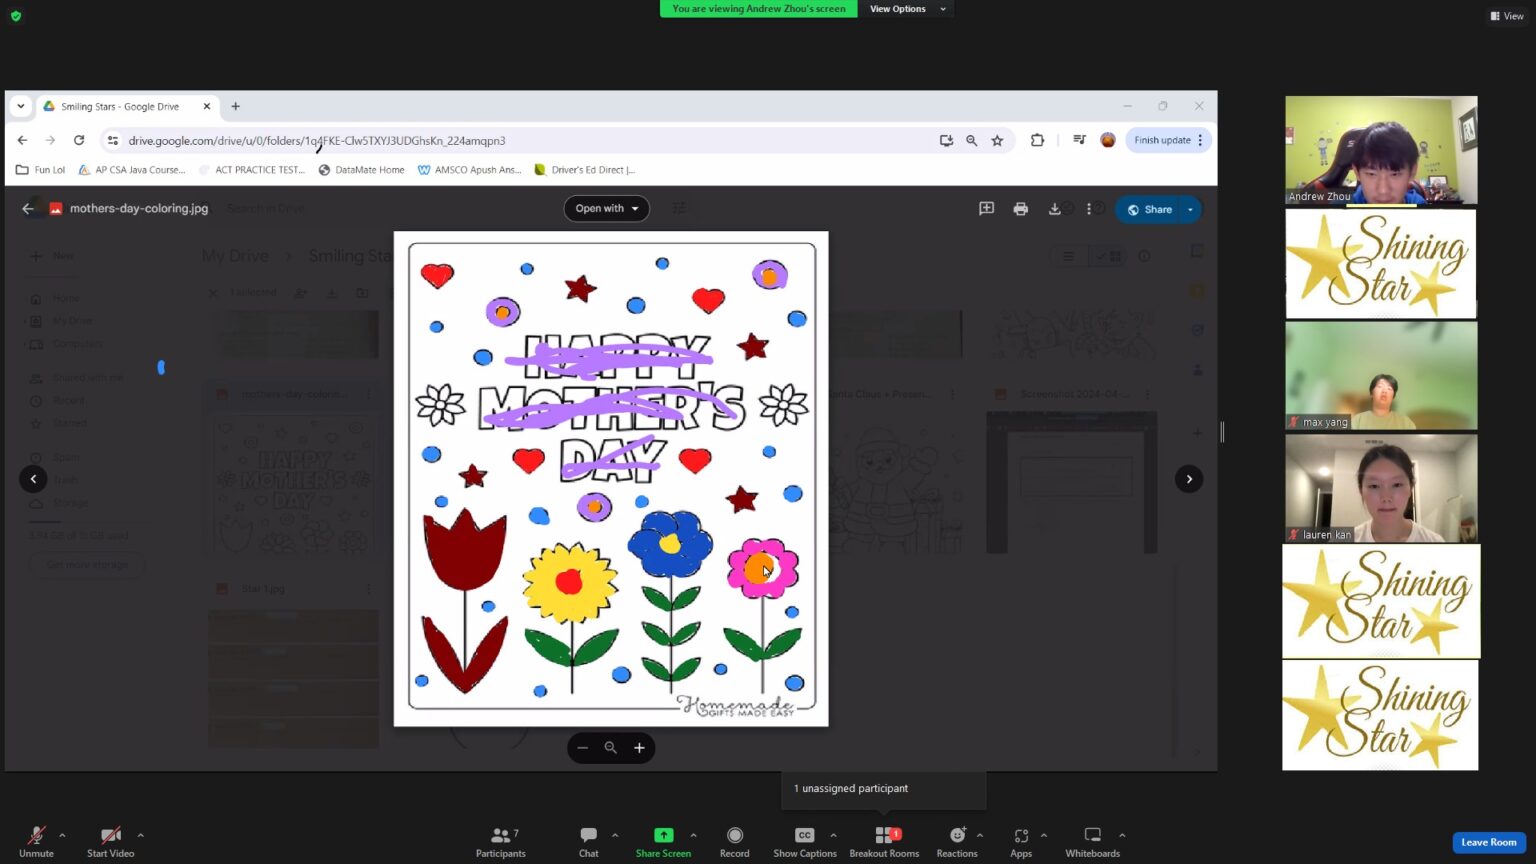Expand the caret beside Whiteboards
The image size is (1536, 864).
coord(1122,835)
